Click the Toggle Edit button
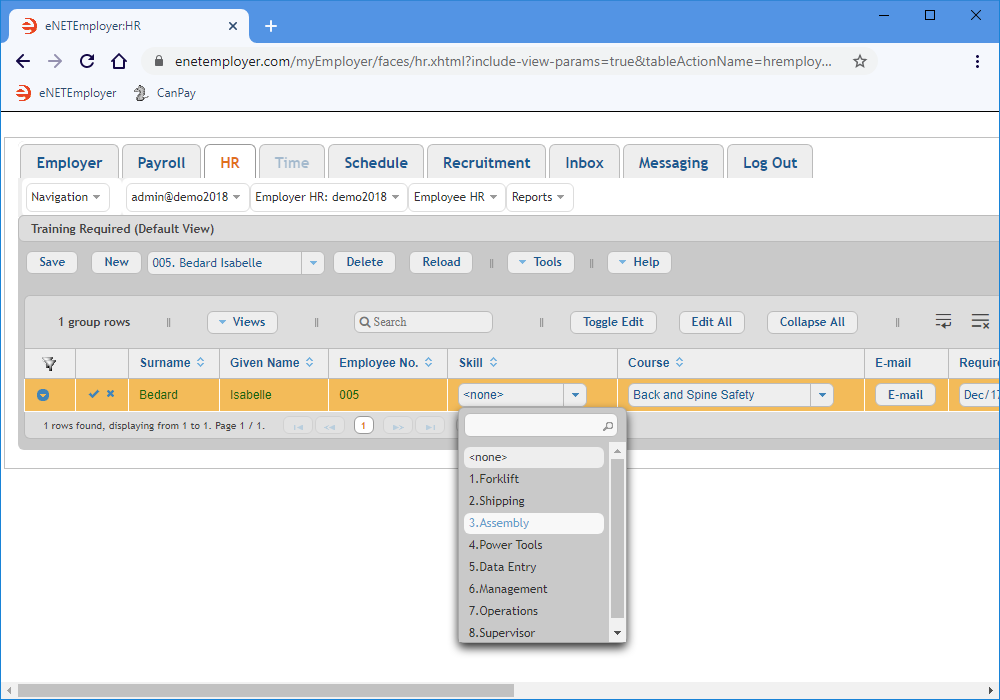 click(614, 322)
